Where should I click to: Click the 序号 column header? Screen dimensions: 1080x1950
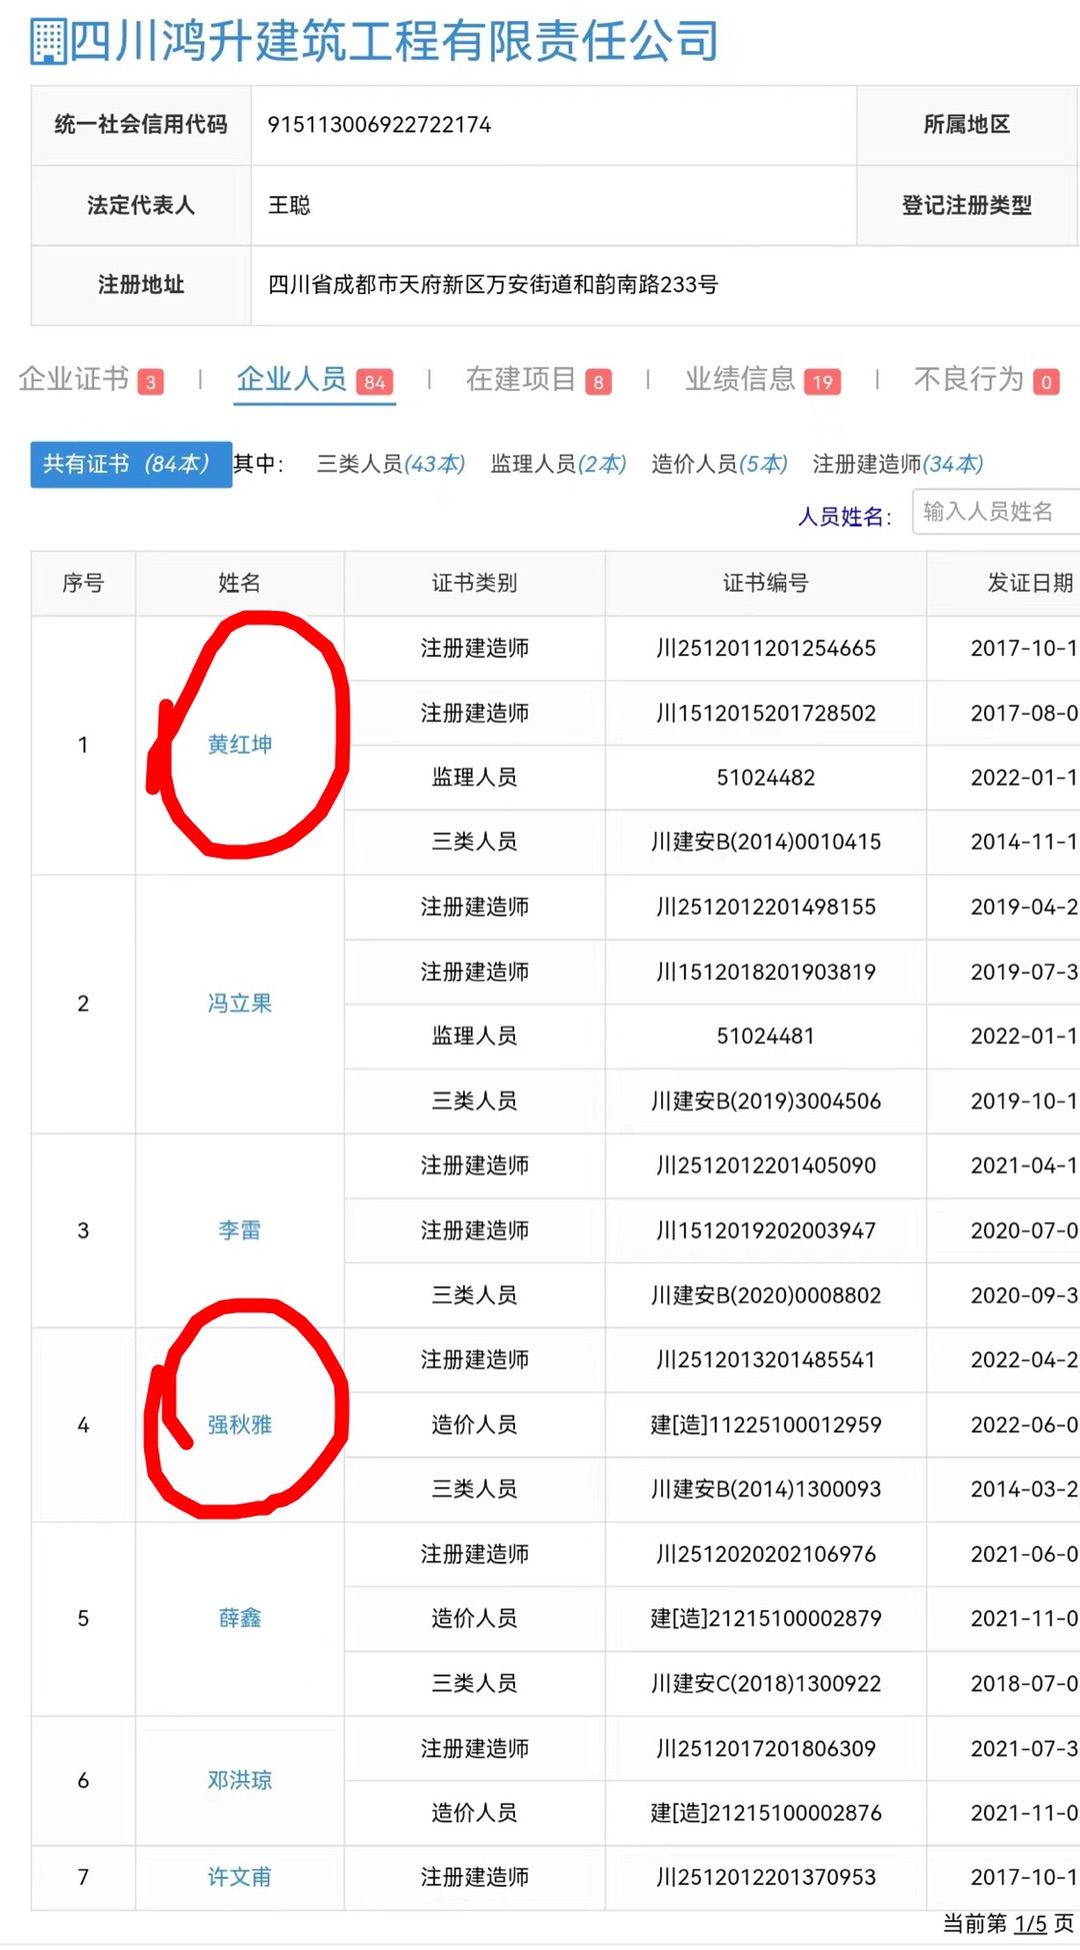click(x=83, y=583)
